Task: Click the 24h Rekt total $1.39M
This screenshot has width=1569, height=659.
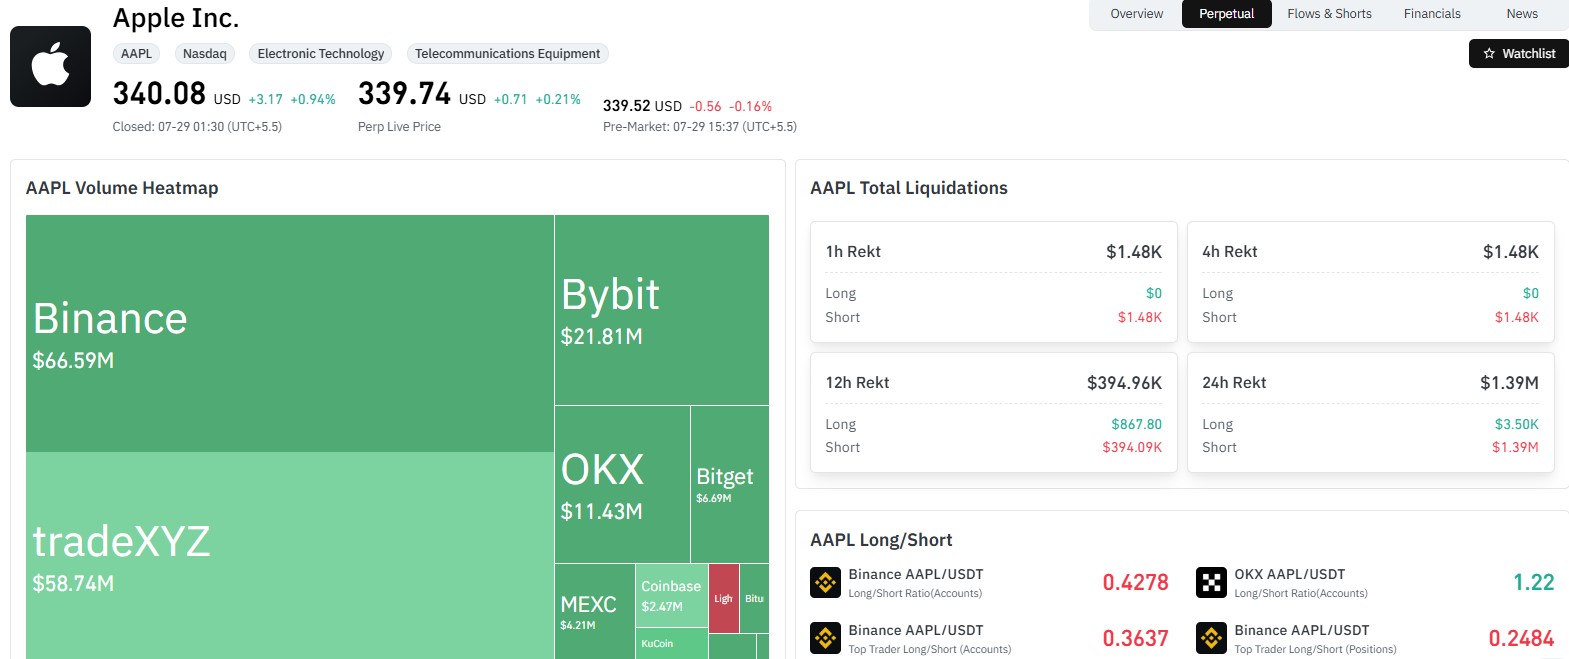Action: click(x=1509, y=383)
